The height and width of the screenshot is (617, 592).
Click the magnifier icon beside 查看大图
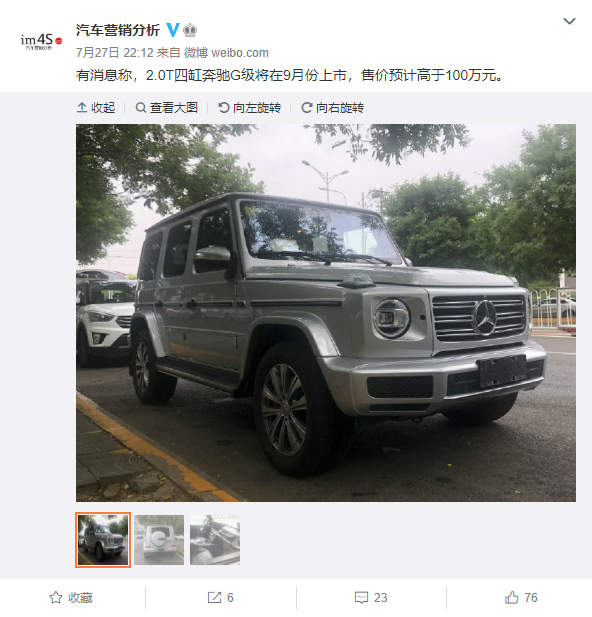coord(141,107)
